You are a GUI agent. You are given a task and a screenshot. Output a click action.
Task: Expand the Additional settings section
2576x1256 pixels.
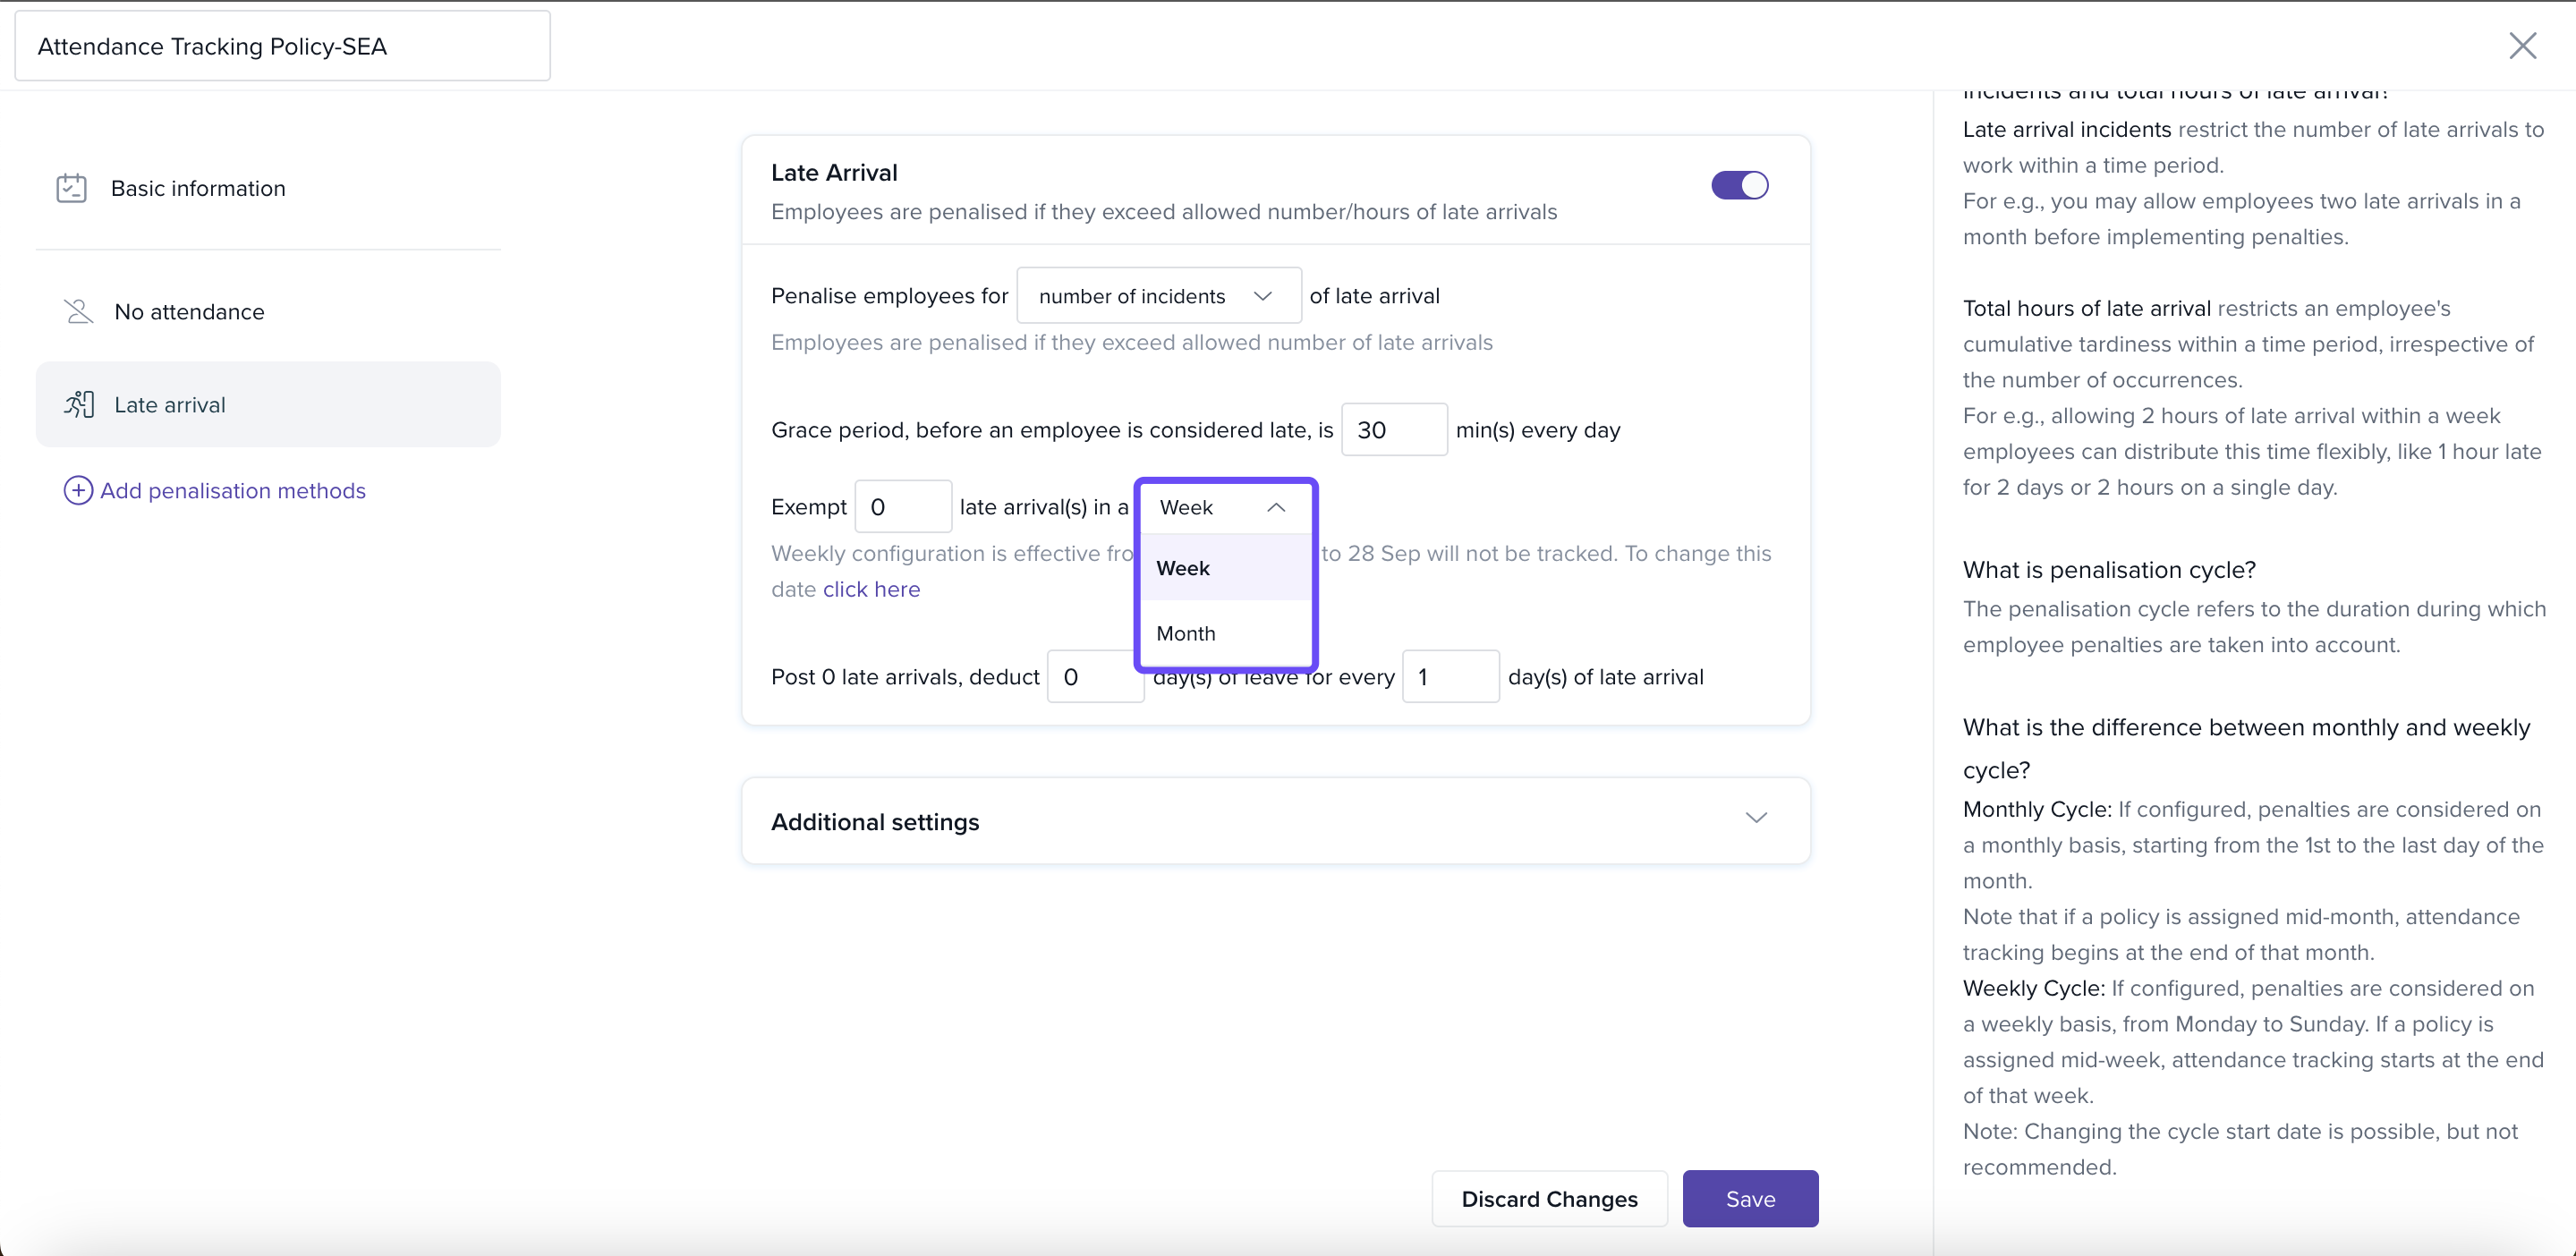click(x=1275, y=821)
